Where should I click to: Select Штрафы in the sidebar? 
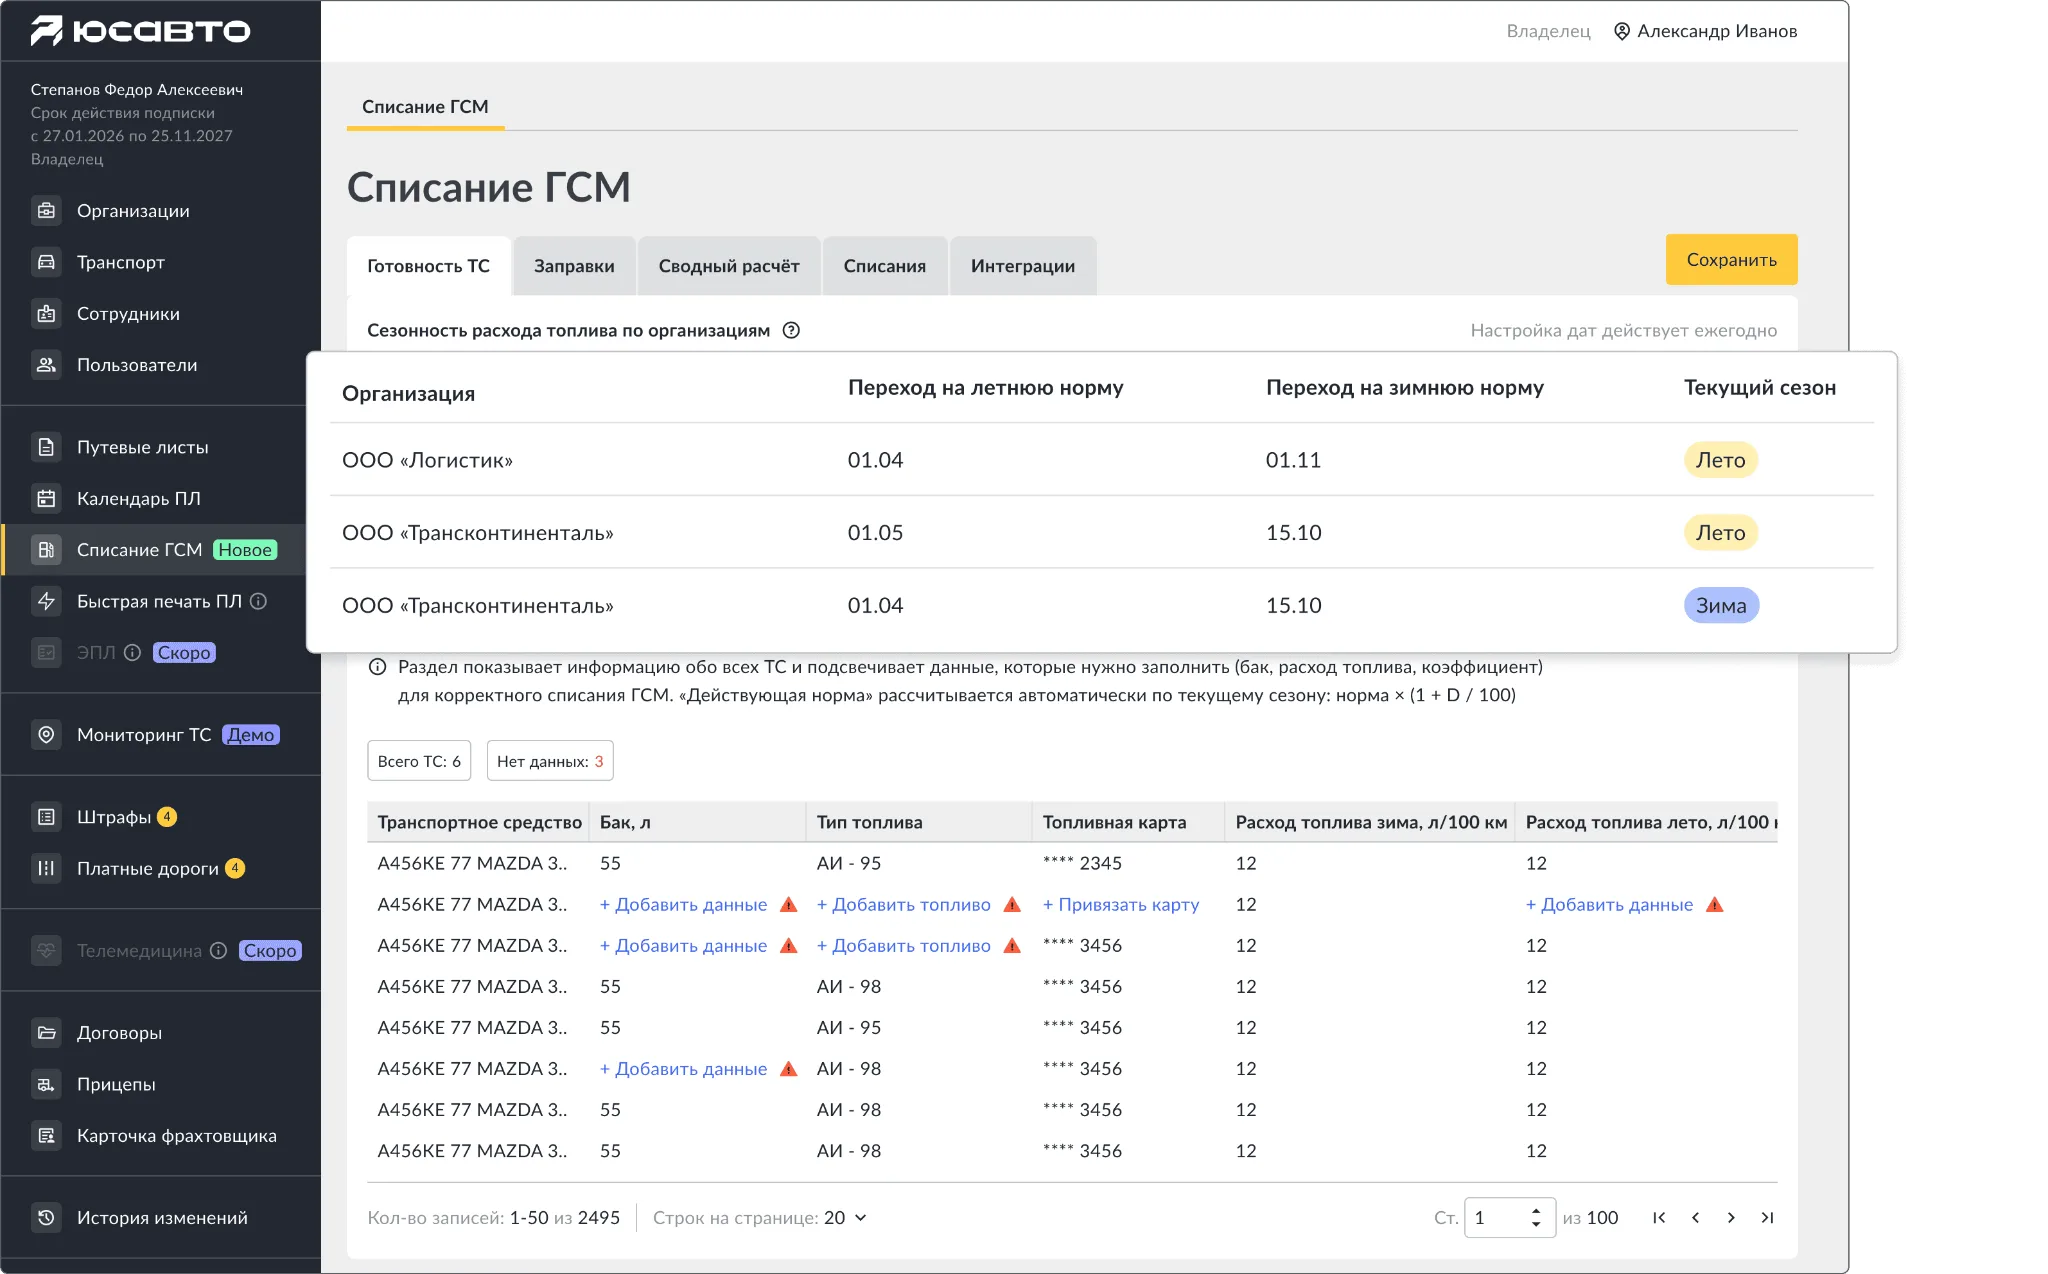click(113, 817)
